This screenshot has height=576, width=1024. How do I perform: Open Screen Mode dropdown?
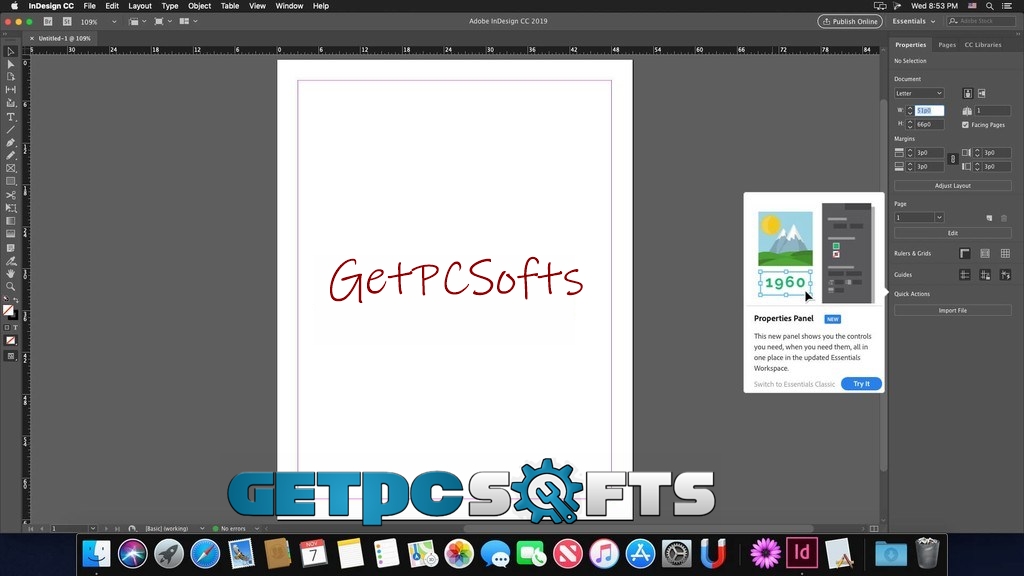pyautogui.click(x=162, y=22)
